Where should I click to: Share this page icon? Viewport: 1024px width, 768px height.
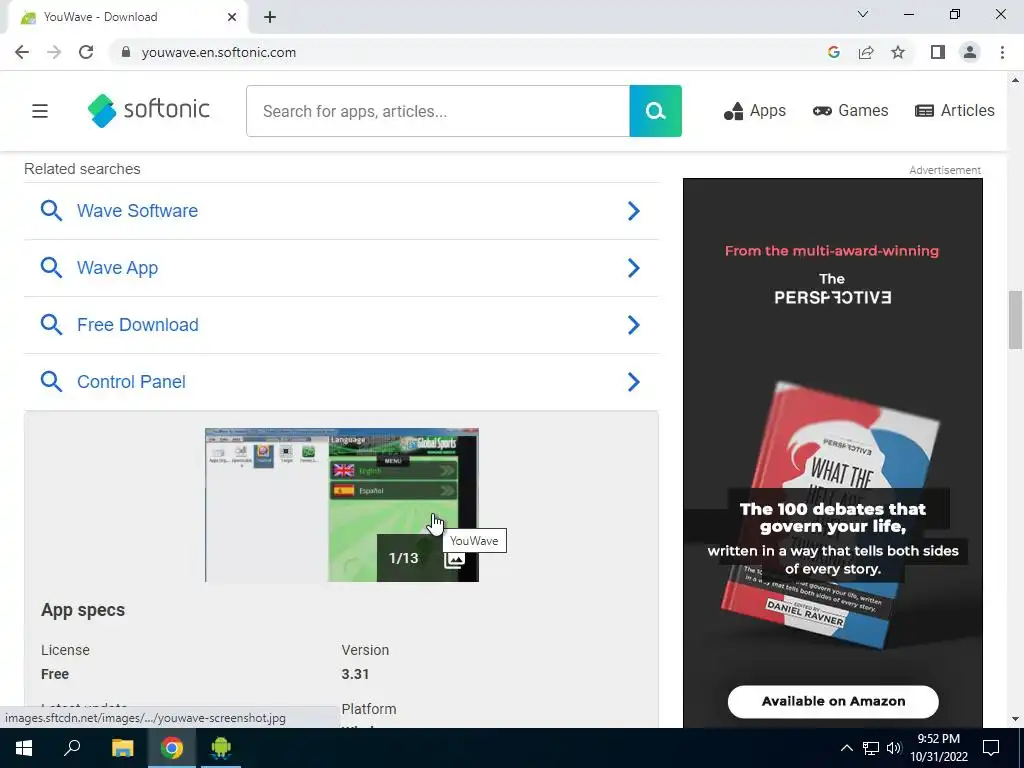(x=866, y=52)
